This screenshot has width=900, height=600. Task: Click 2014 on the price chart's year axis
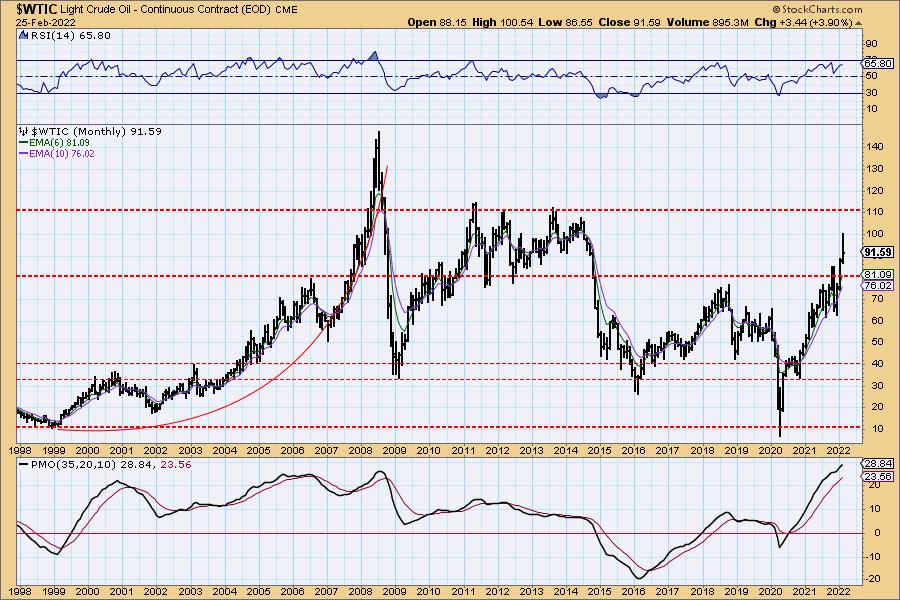point(565,451)
